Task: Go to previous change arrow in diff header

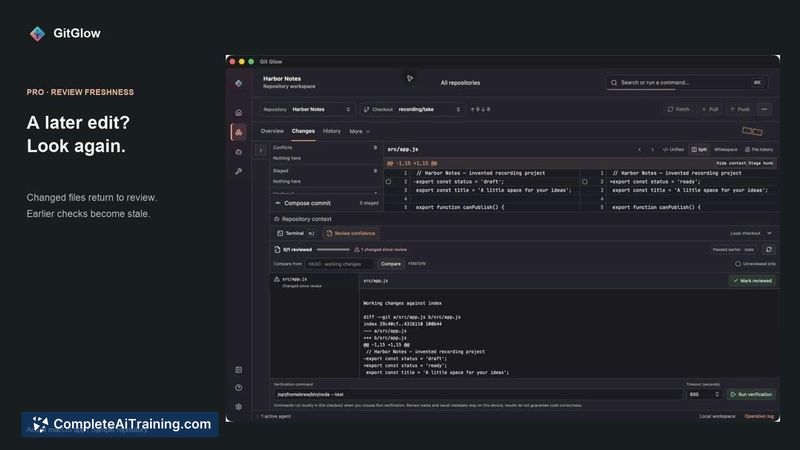Action: click(639, 149)
